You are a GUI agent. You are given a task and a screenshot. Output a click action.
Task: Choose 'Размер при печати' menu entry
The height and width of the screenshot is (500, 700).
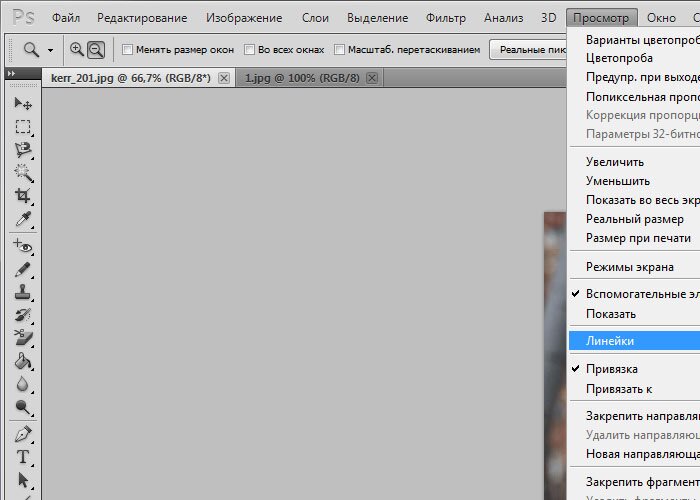[634, 238]
